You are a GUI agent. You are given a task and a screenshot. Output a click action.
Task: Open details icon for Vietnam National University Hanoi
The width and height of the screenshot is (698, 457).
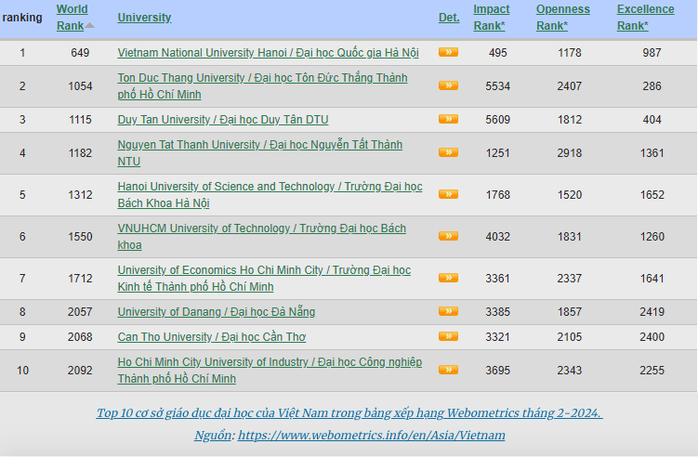448,52
